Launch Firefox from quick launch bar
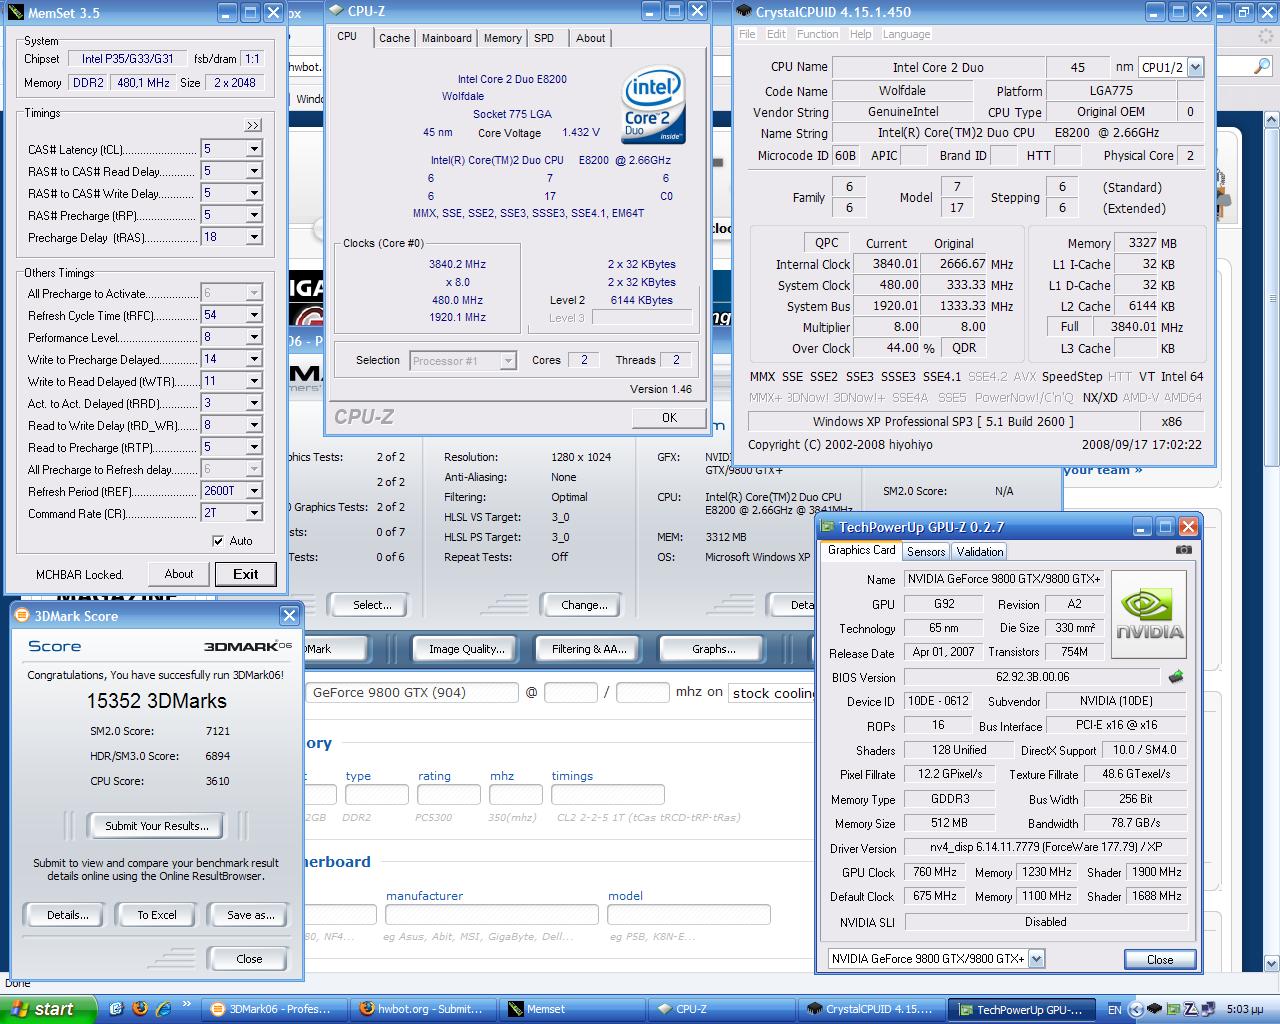The height and width of the screenshot is (1024, 1280). click(140, 1009)
